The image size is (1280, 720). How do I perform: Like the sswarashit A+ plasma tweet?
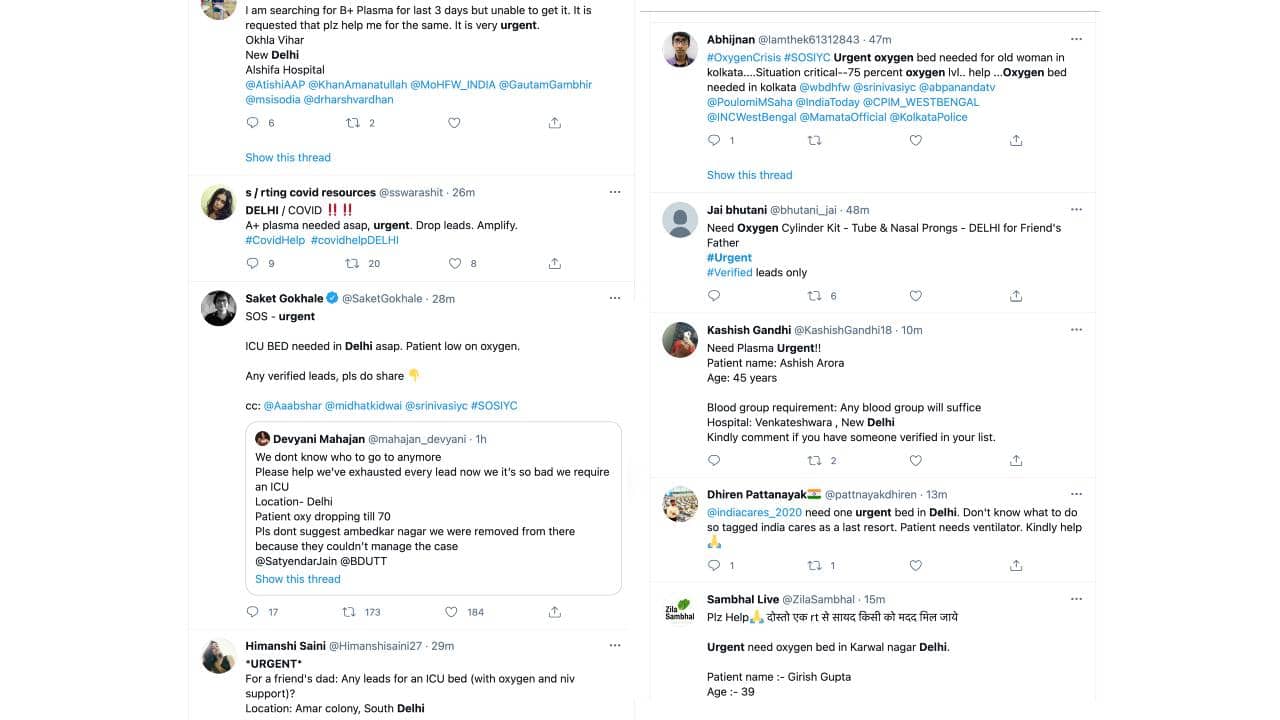[455, 264]
